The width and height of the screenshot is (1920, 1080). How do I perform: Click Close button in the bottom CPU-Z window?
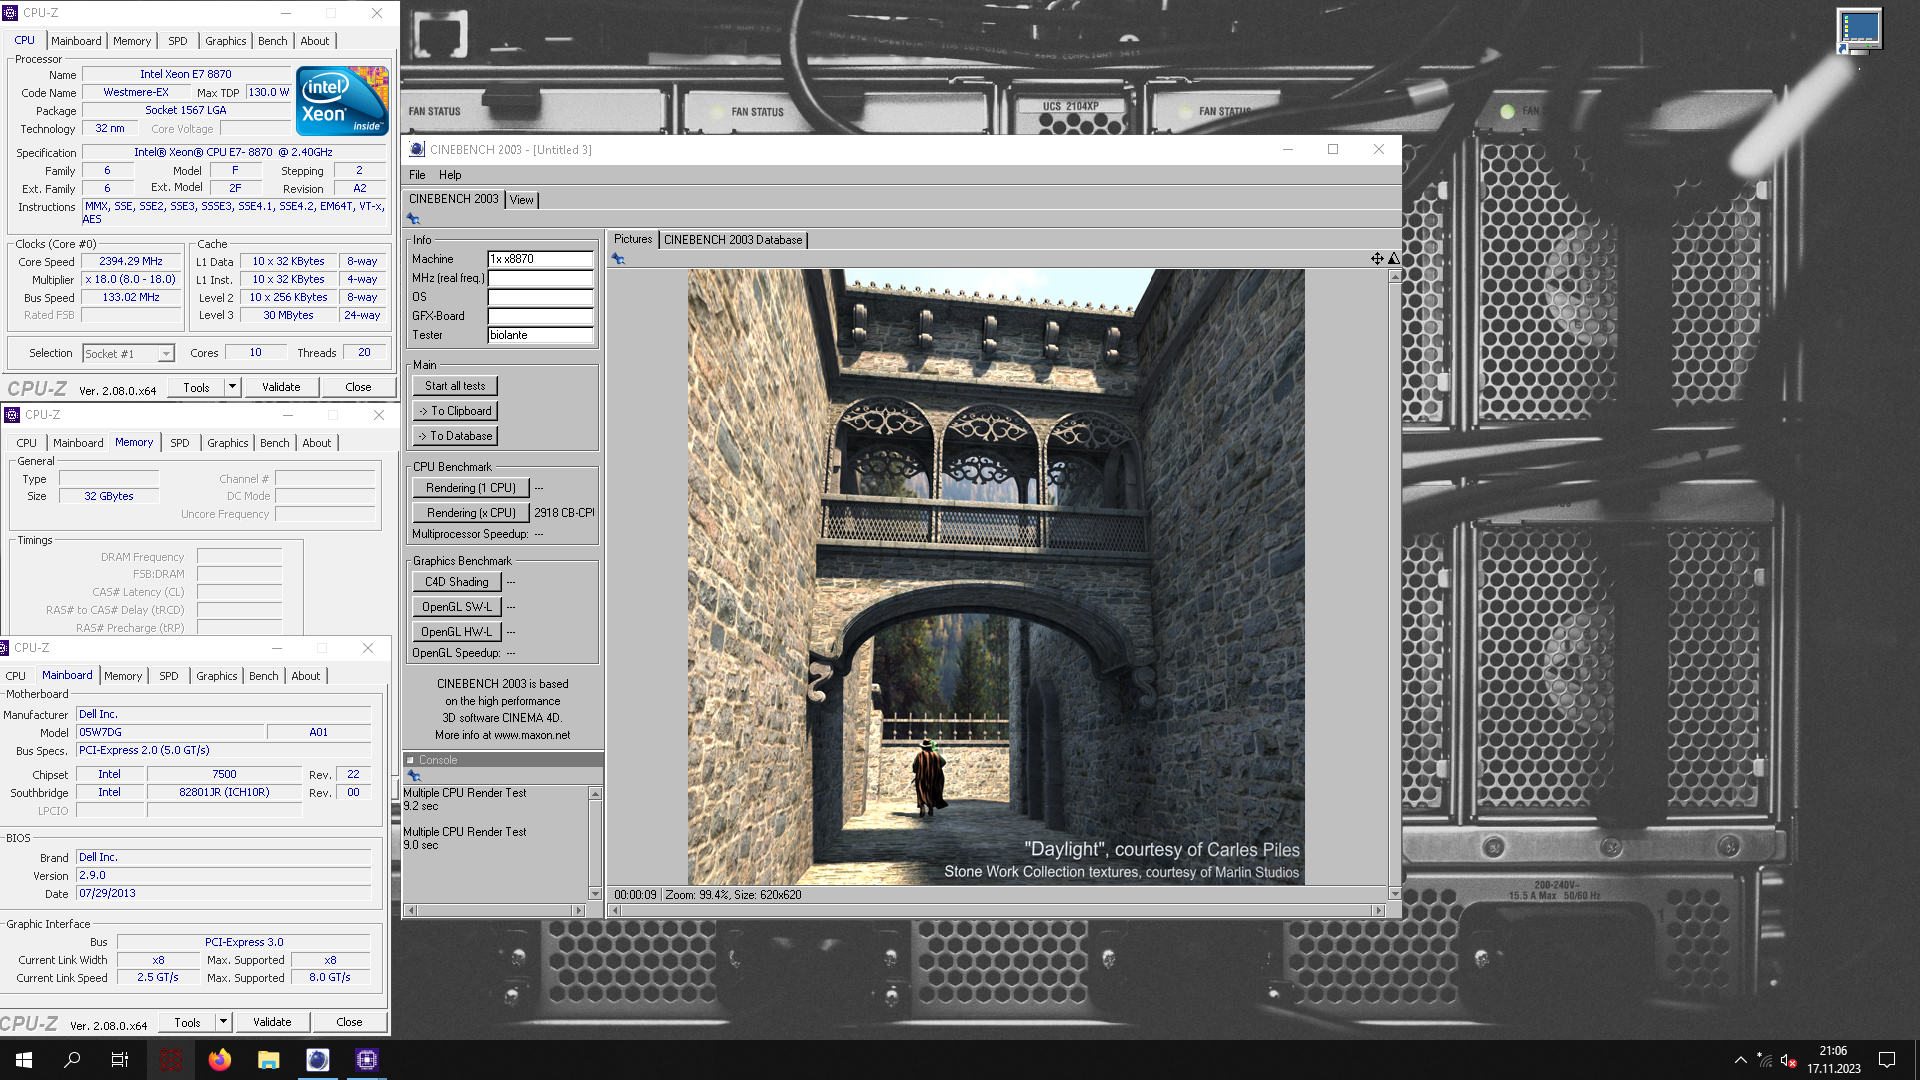(349, 1022)
